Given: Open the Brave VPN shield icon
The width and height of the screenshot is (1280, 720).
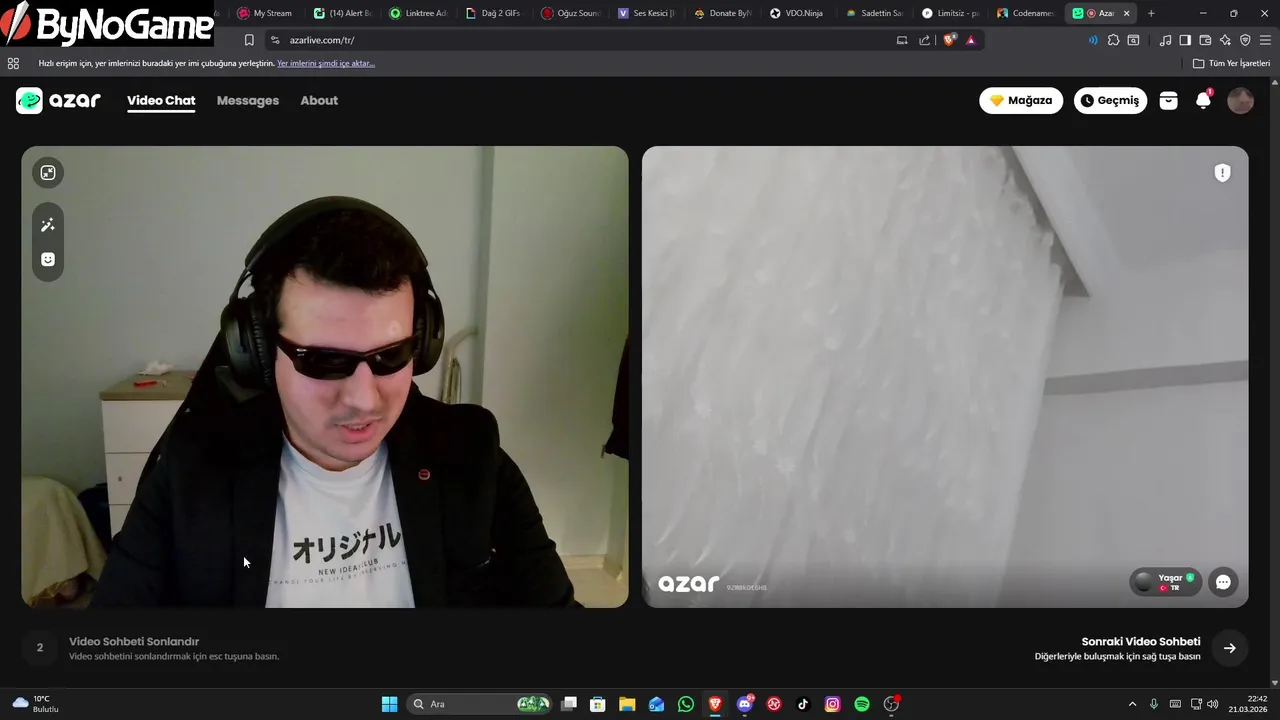Looking at the screenshot, I should (x=1245, y=40).
